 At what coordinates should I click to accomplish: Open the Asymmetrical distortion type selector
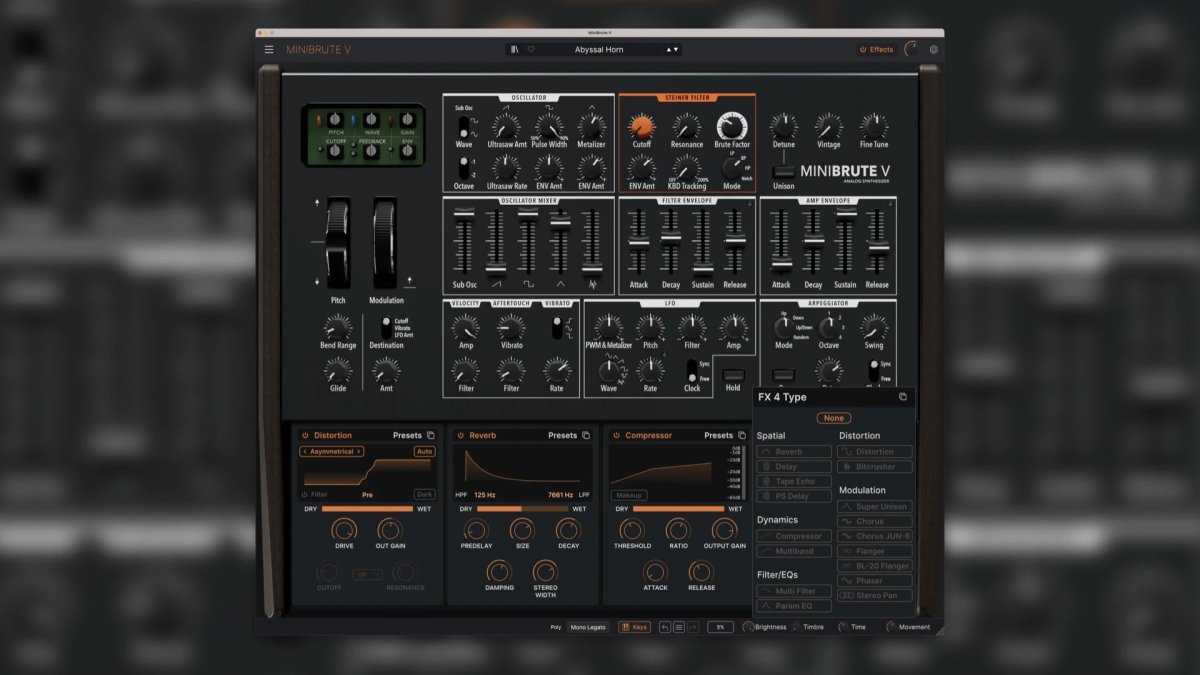[332, 452]
